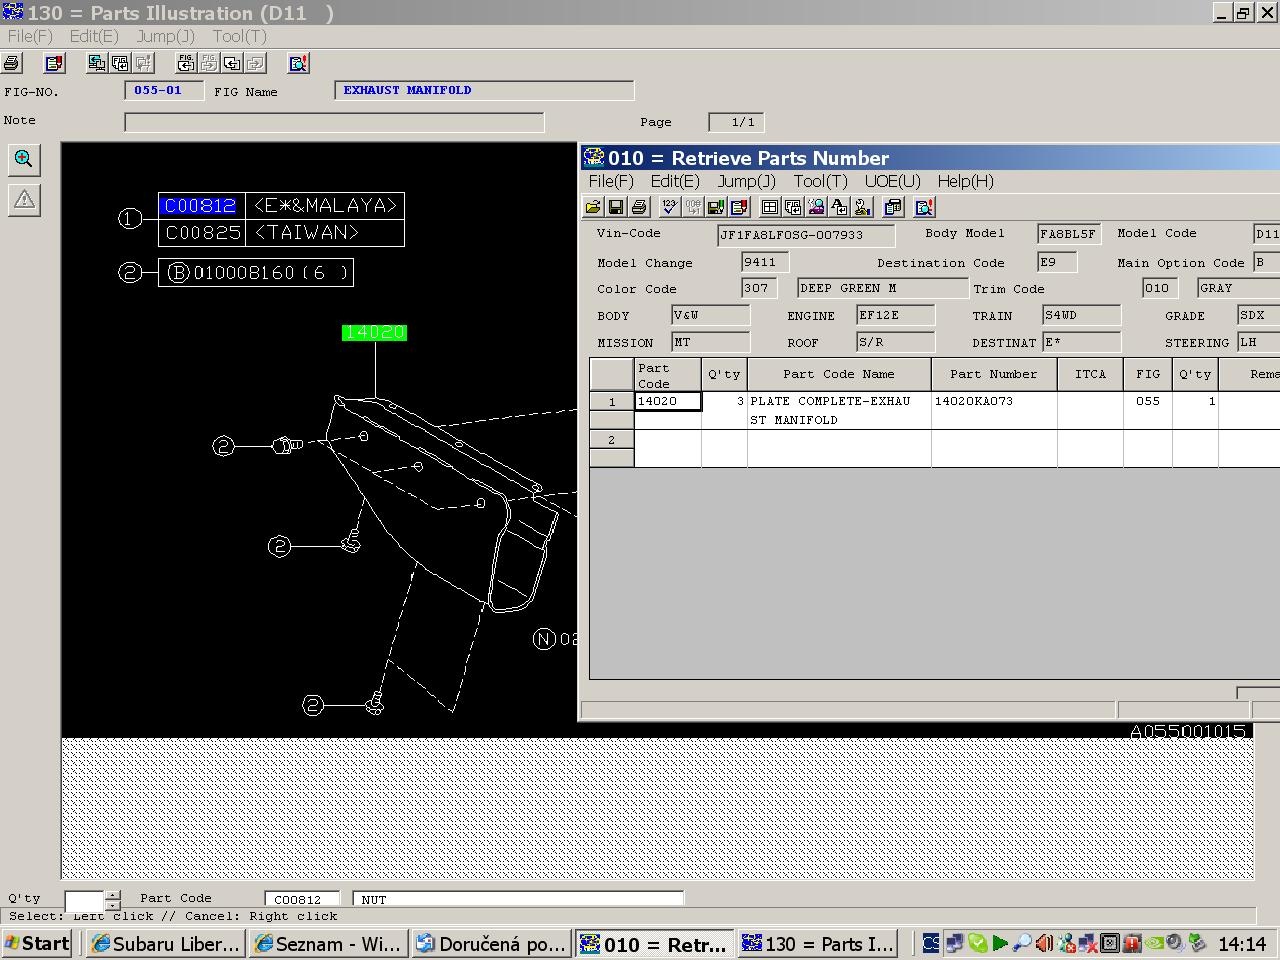
Task: Click the NVIDIA tray icon
Action: (1153, 943)
